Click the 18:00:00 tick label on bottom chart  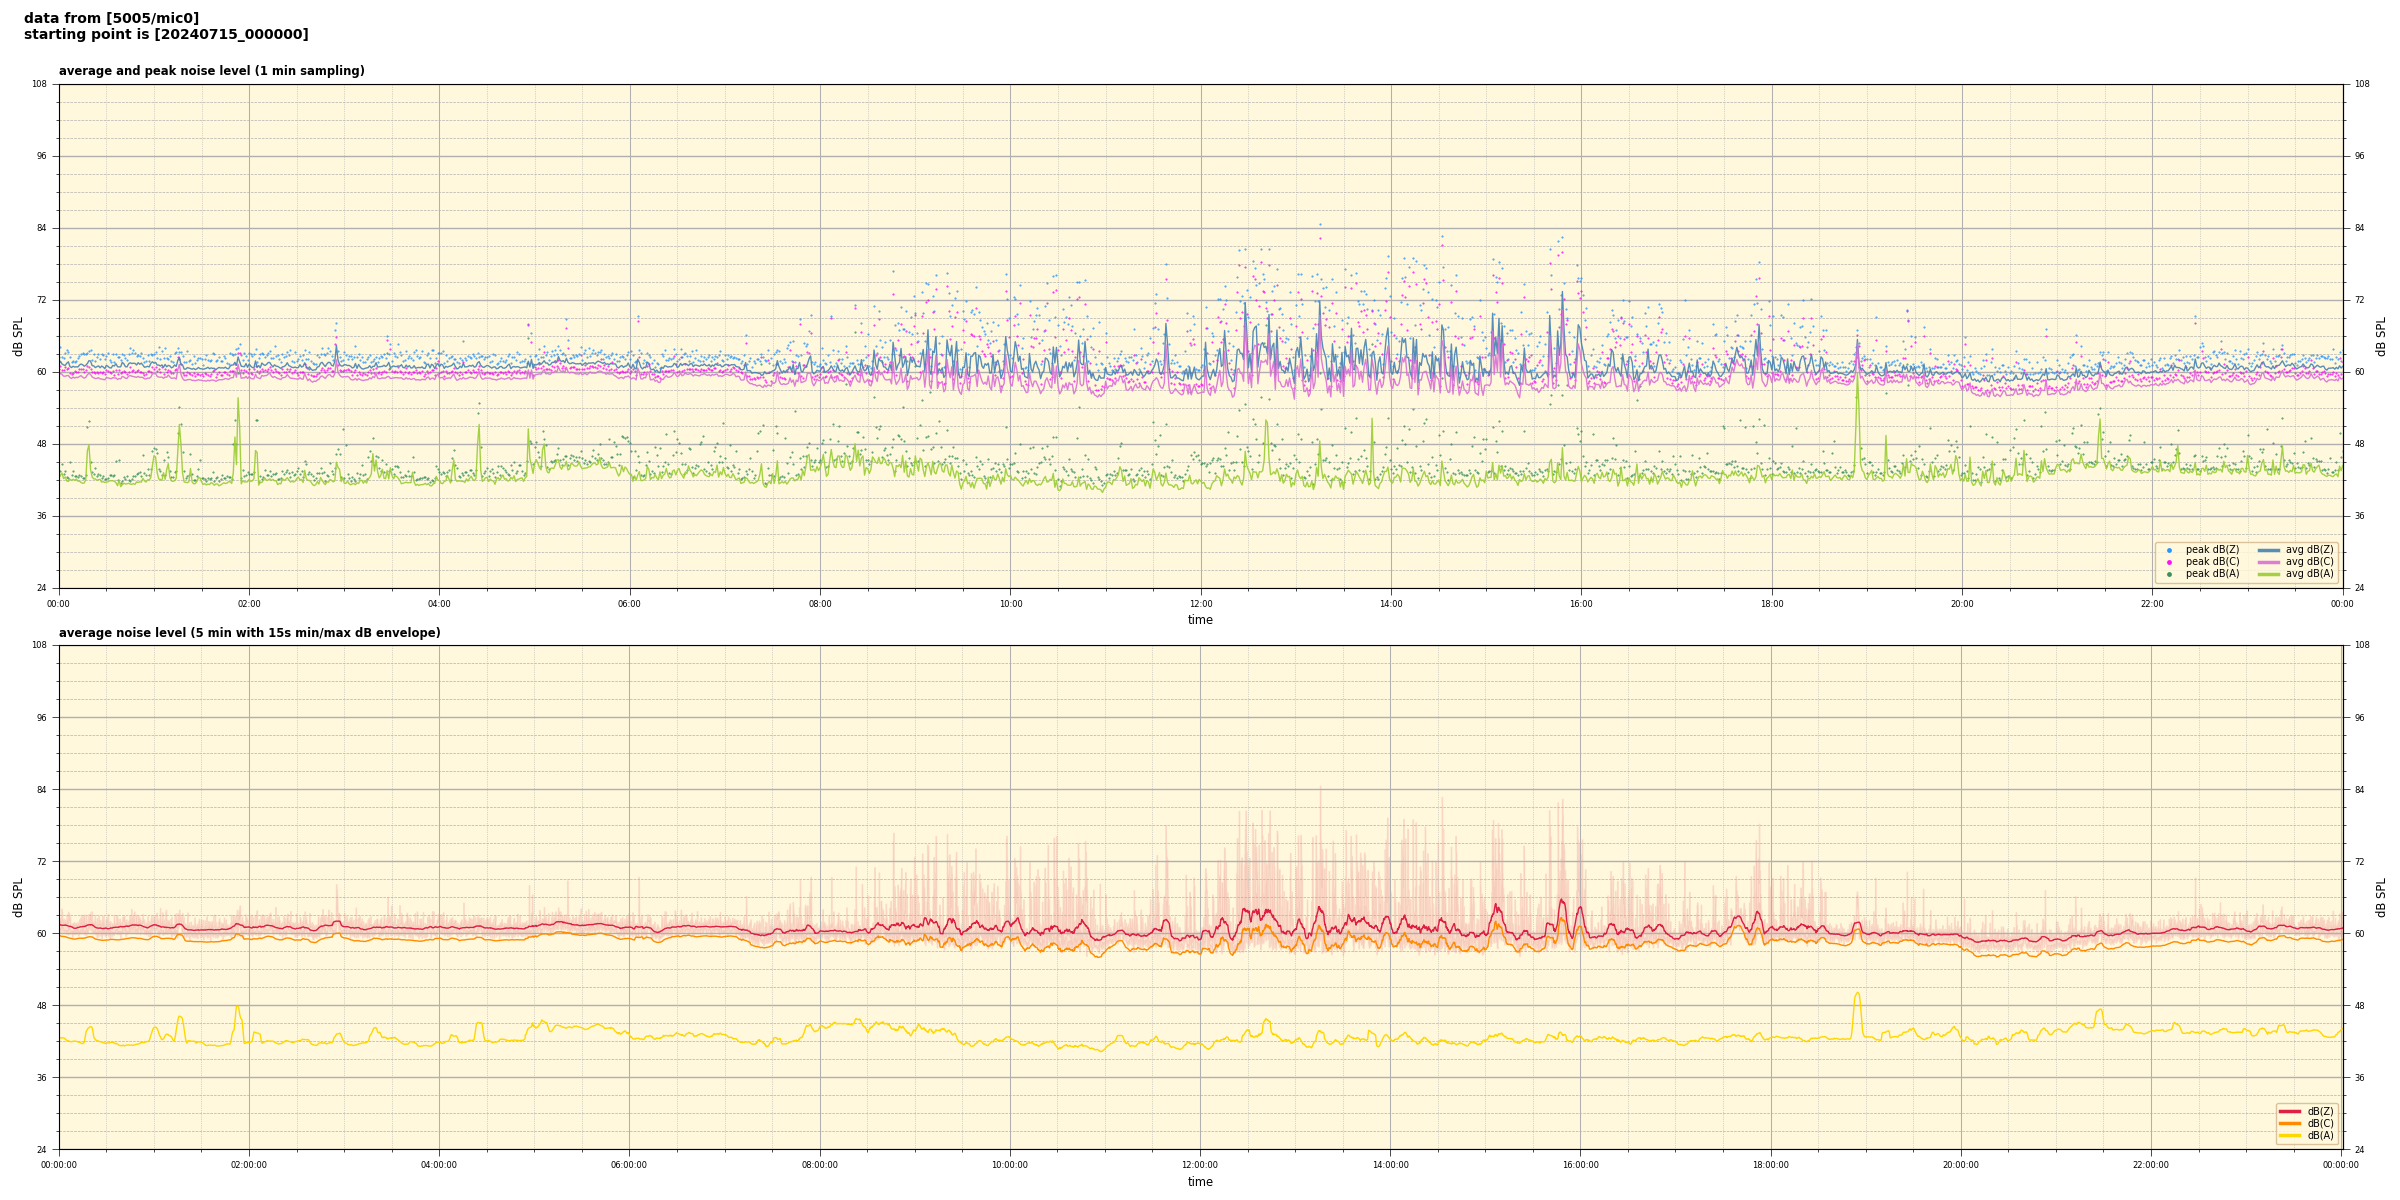click(1771, 1165)
